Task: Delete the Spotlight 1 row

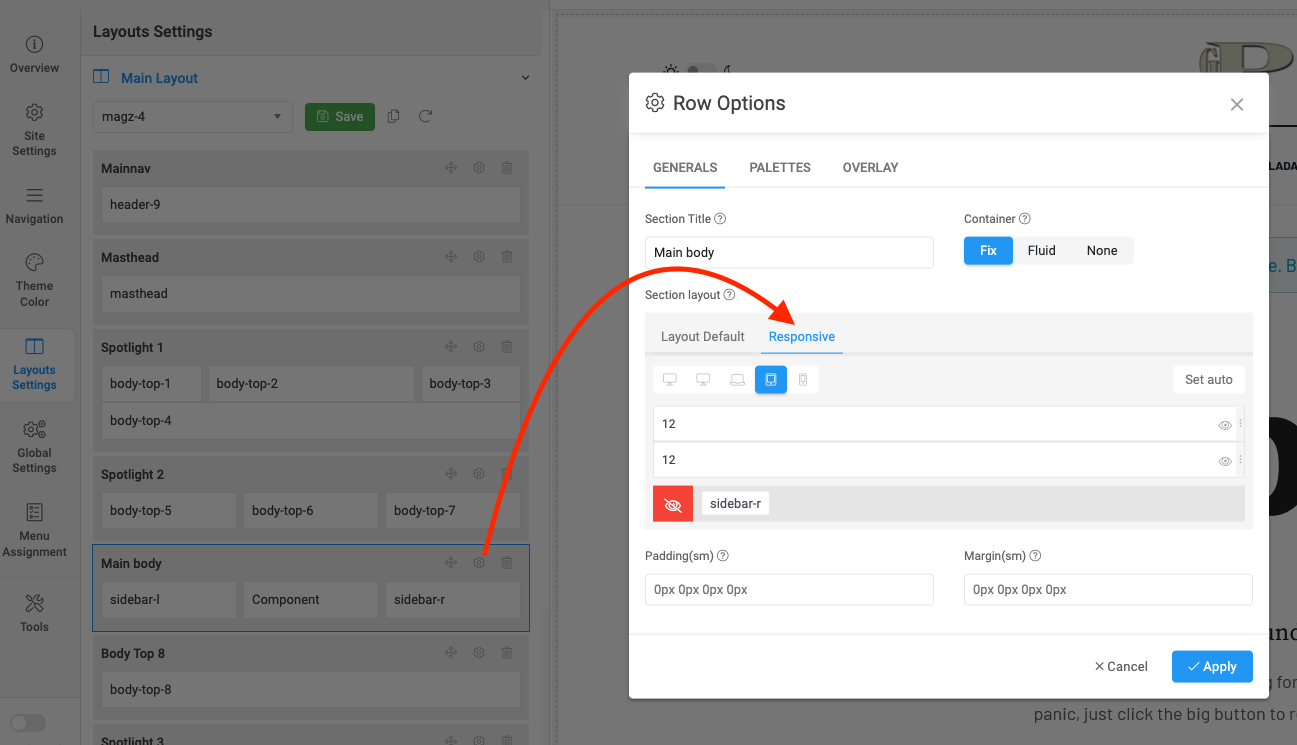Action: [507, 347]
